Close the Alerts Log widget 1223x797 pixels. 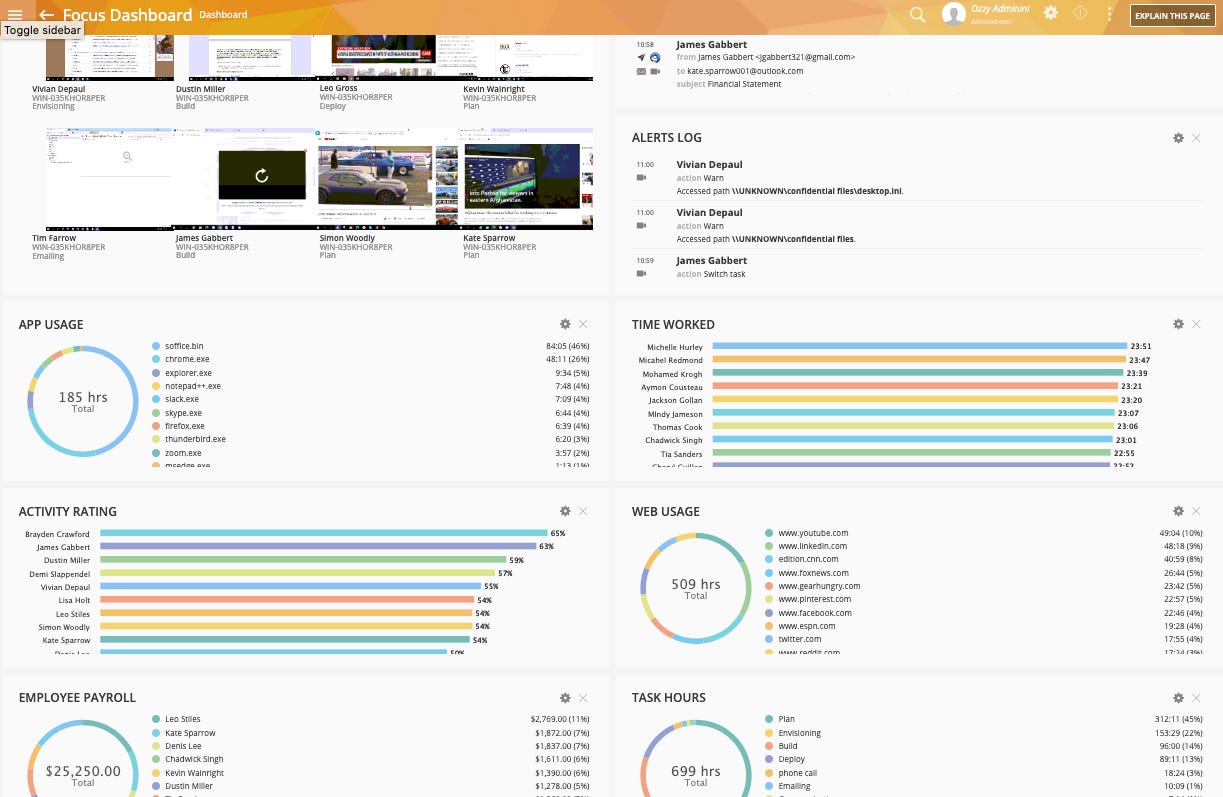tap(1196, 138)
